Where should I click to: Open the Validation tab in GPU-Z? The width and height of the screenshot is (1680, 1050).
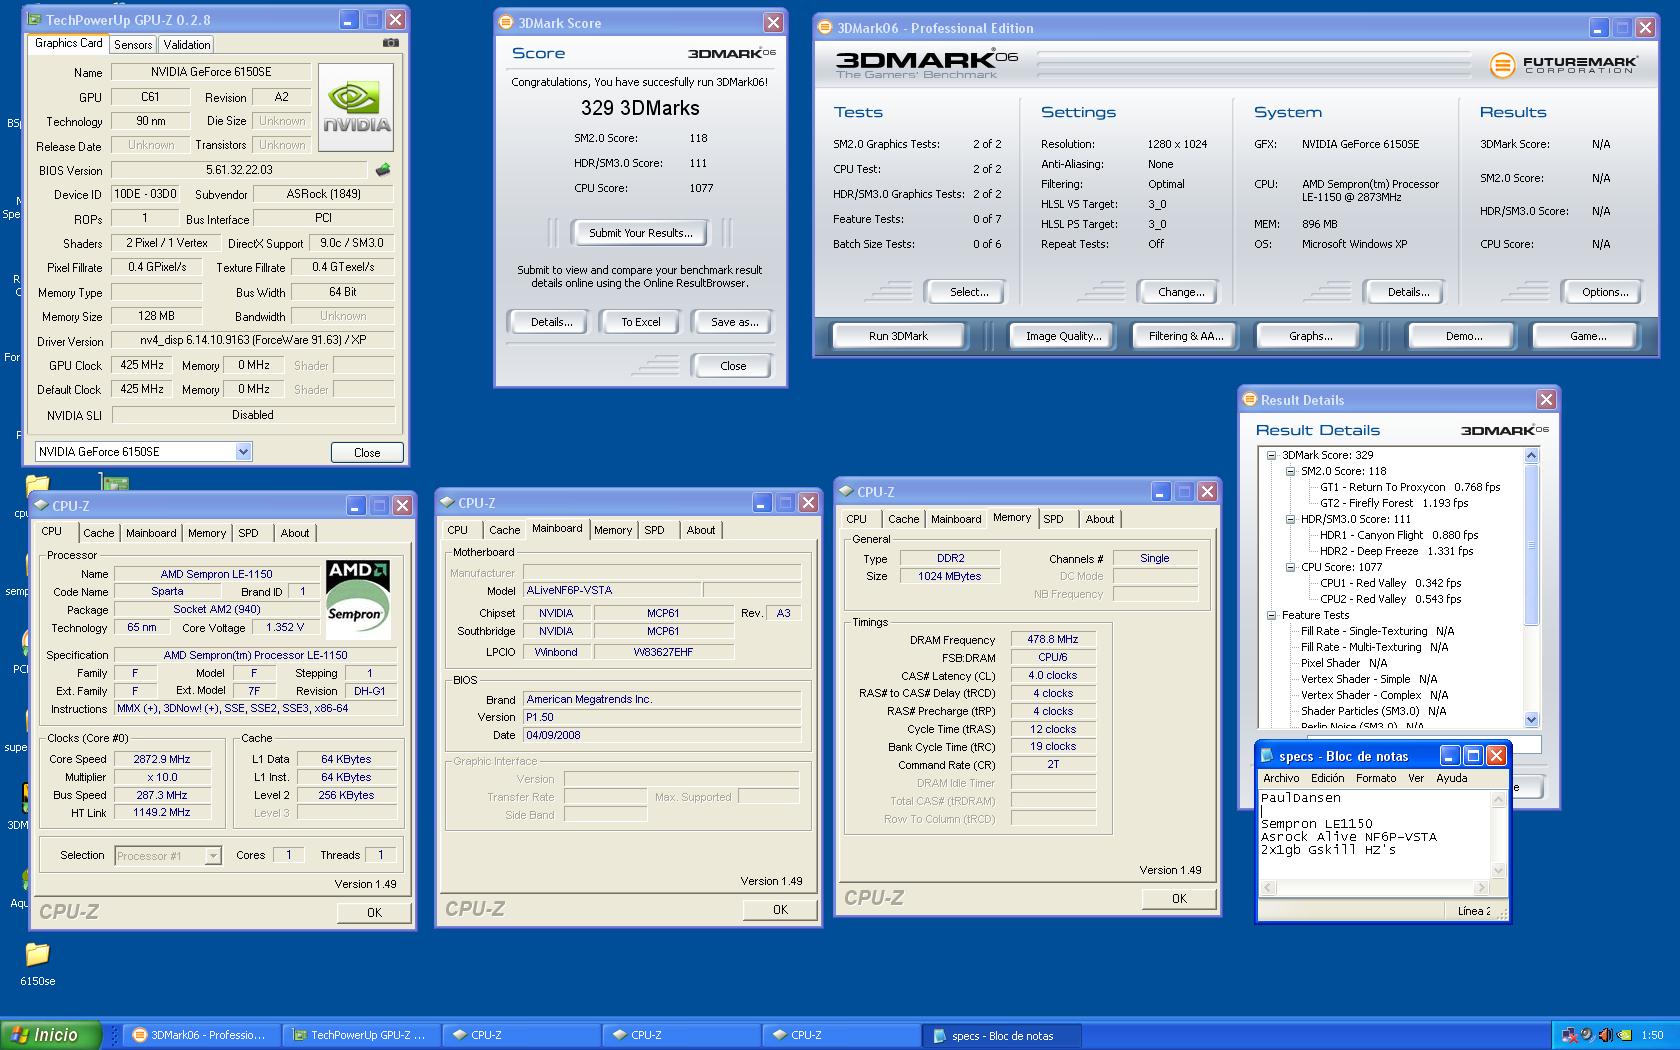pos(187,45)
